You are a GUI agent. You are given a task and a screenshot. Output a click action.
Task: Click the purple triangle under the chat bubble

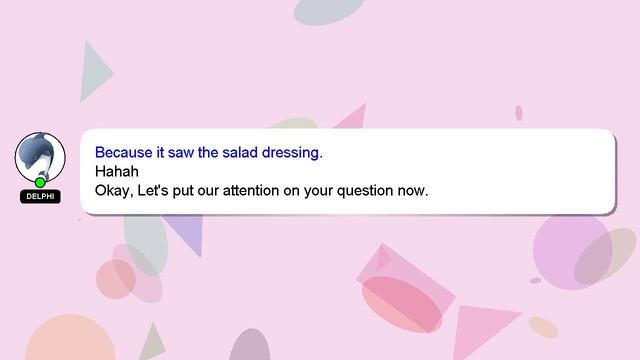tap(188, 233)
